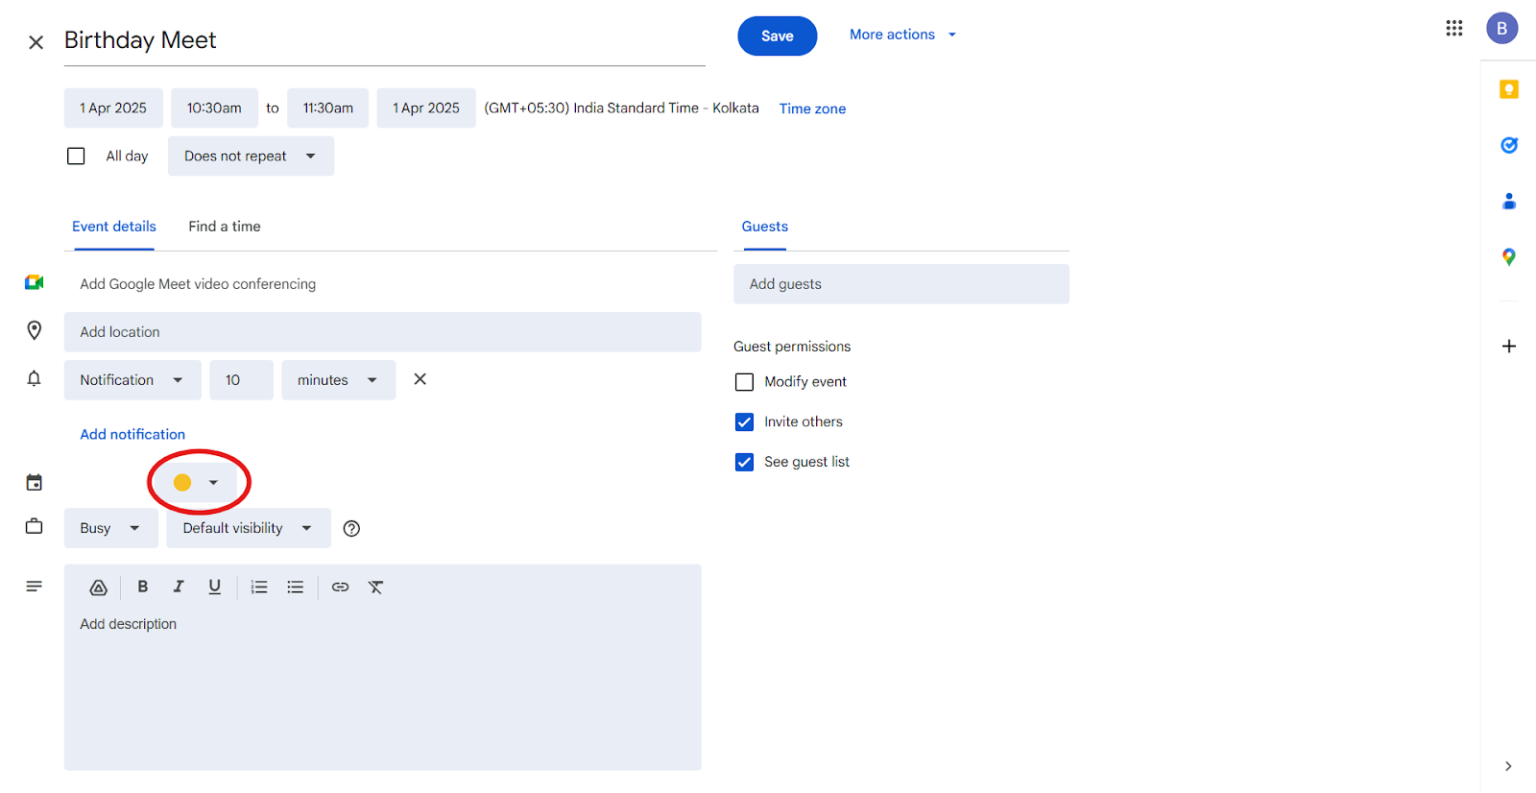Open Google Tasks from the side panel
This screenshot has height=793, width=1536.
coord(1509,146)
